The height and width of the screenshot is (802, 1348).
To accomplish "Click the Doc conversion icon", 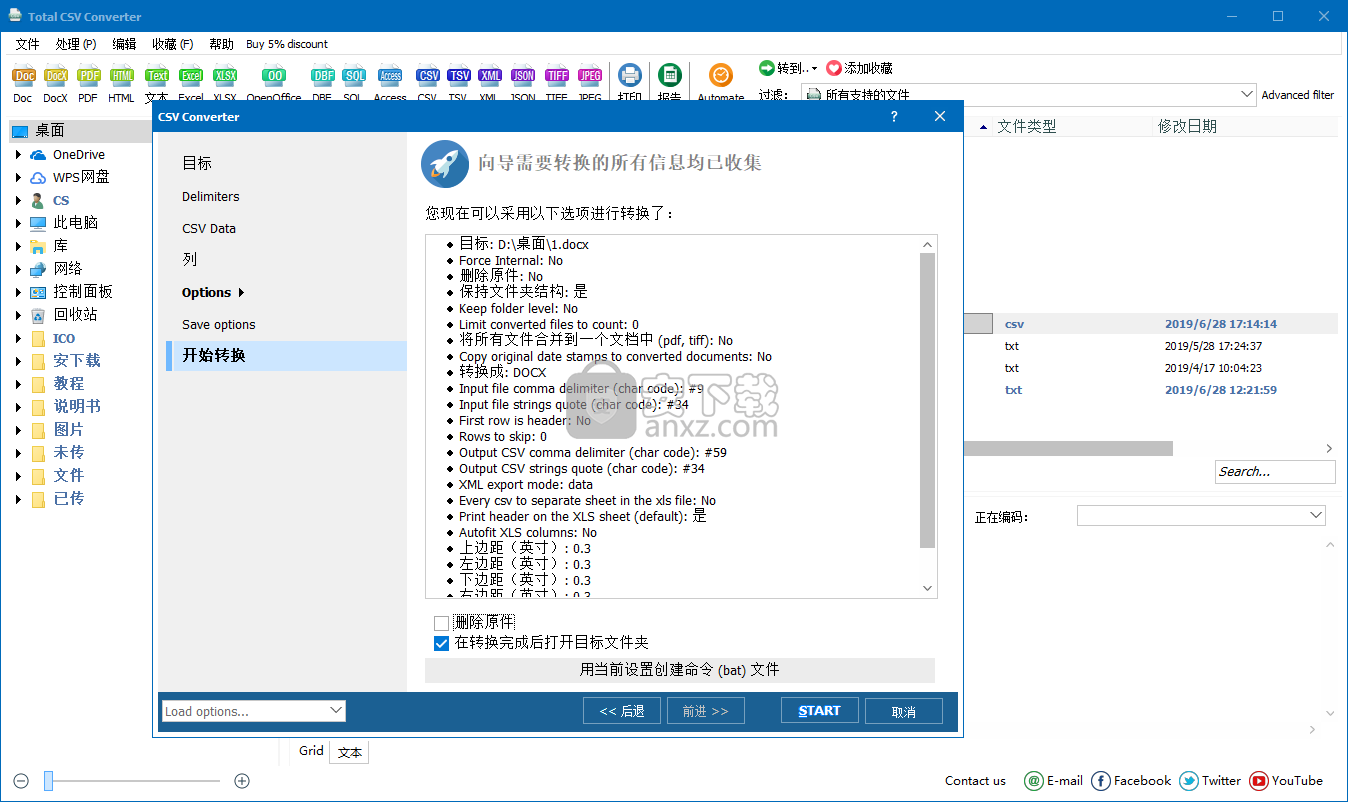I will click(23, 75).
